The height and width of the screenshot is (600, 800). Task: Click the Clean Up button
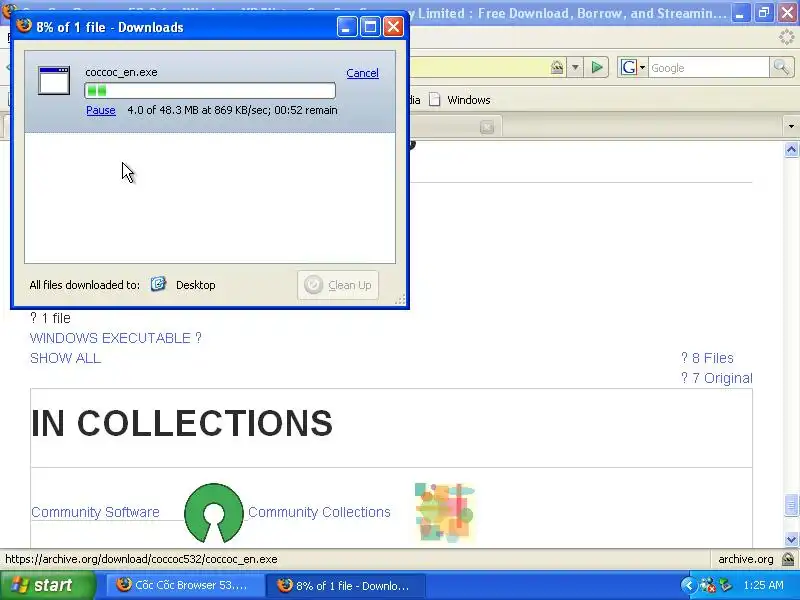(338, 285)
